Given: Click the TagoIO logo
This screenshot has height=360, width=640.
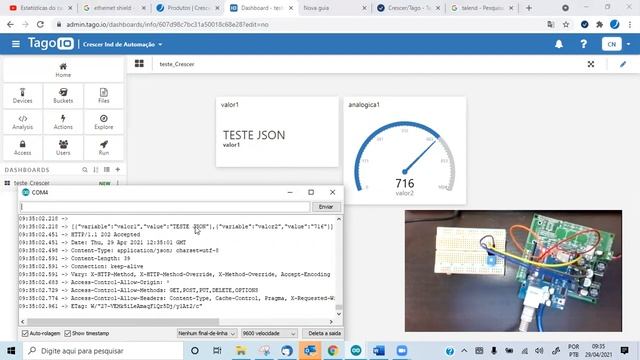Looking at the screenshot, I should [51, 44].
